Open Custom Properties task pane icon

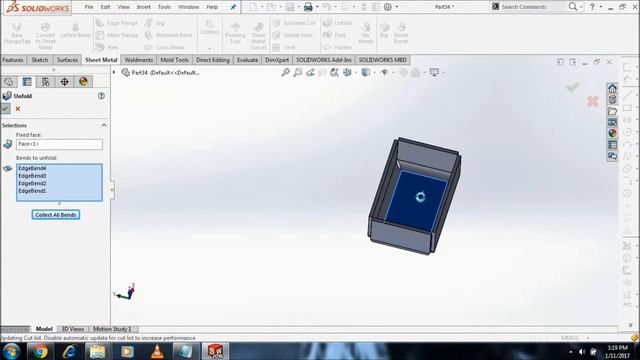pos(612,144)
